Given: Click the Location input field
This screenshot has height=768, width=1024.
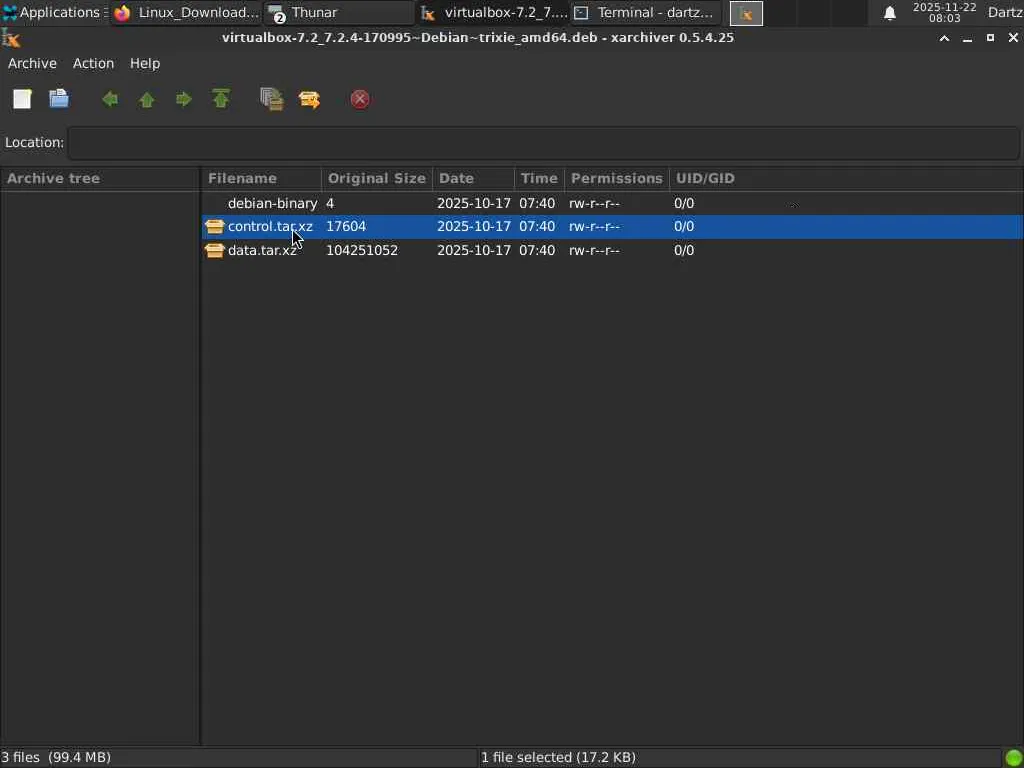Looking at the screenshot, I should coord(543,143).
